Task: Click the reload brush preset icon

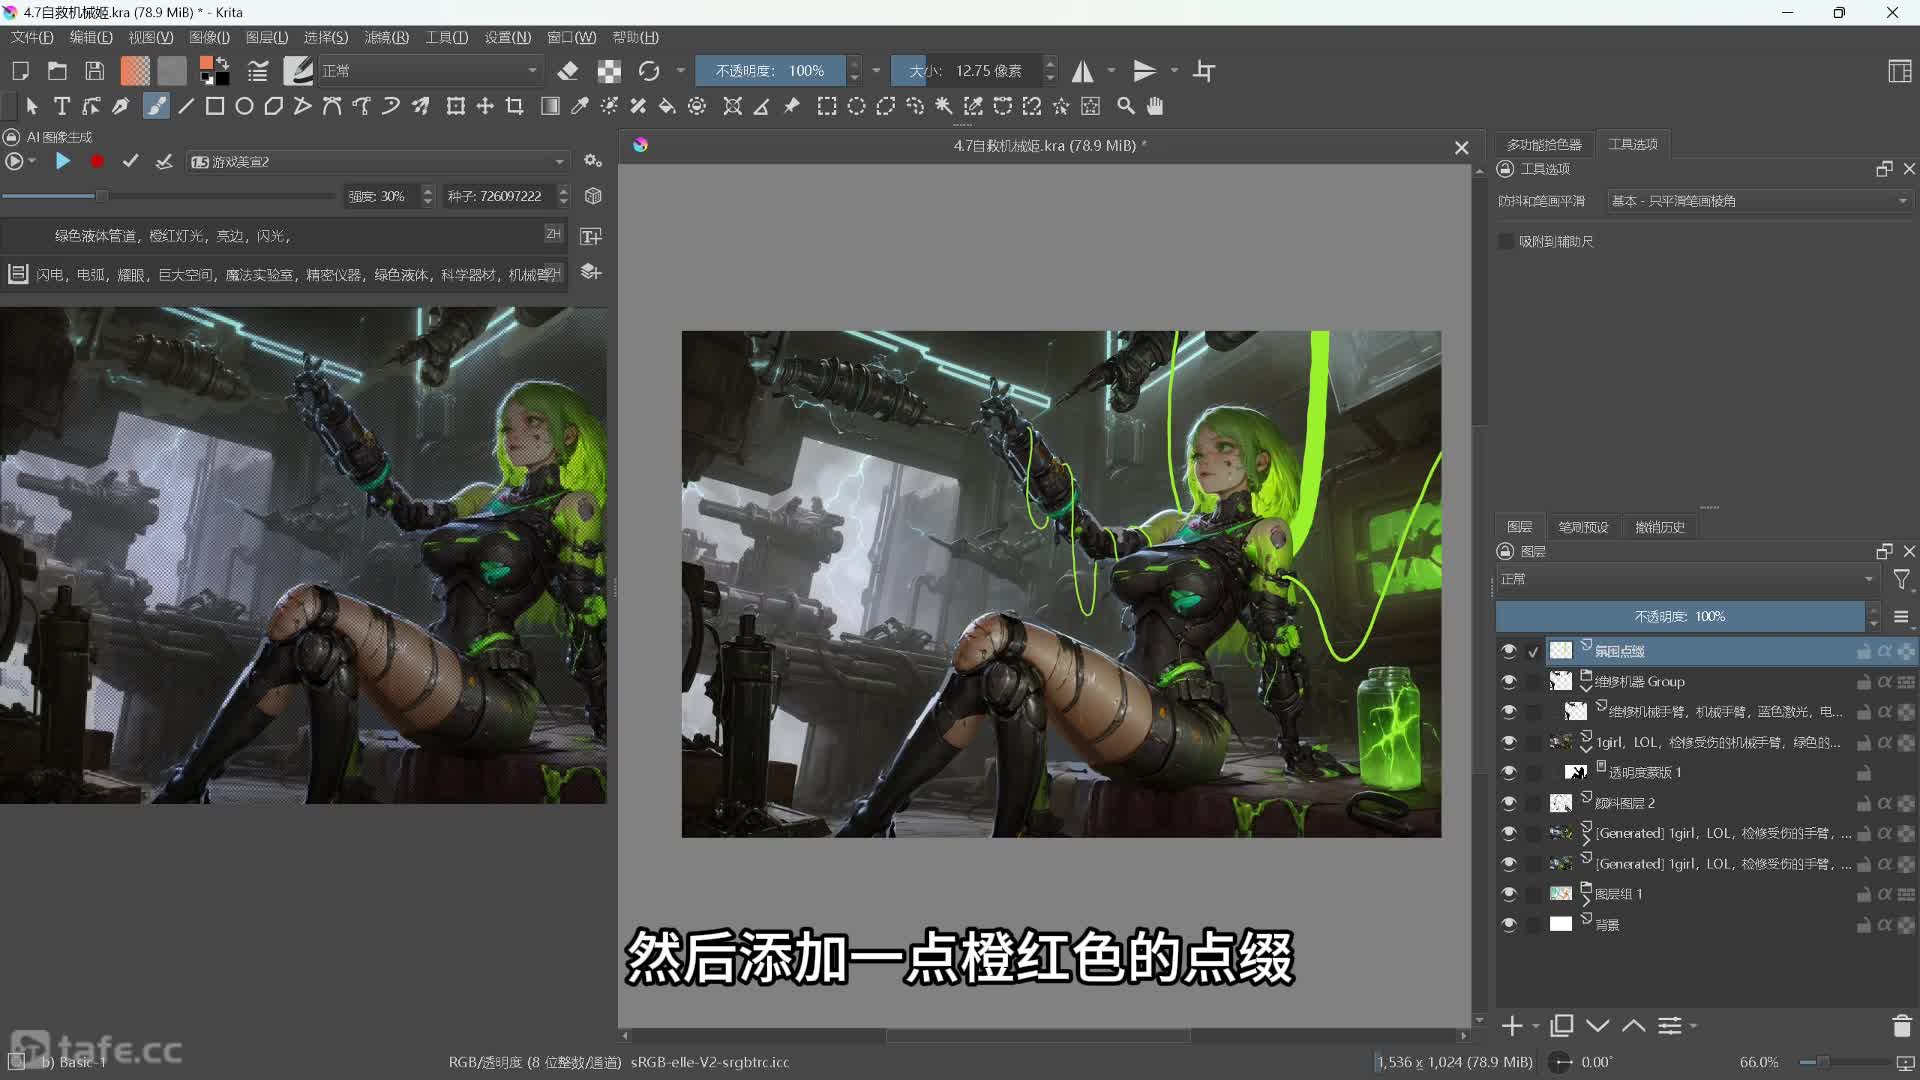Action: click(x=649, y=71)
